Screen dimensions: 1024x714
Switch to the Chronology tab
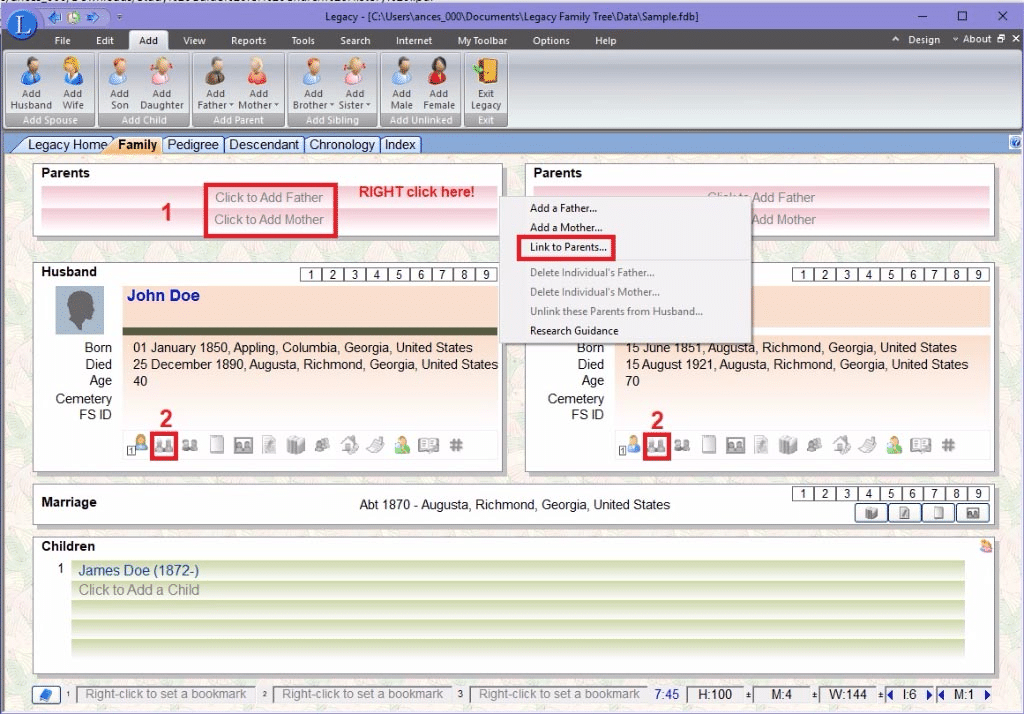[x=342, y=144]
